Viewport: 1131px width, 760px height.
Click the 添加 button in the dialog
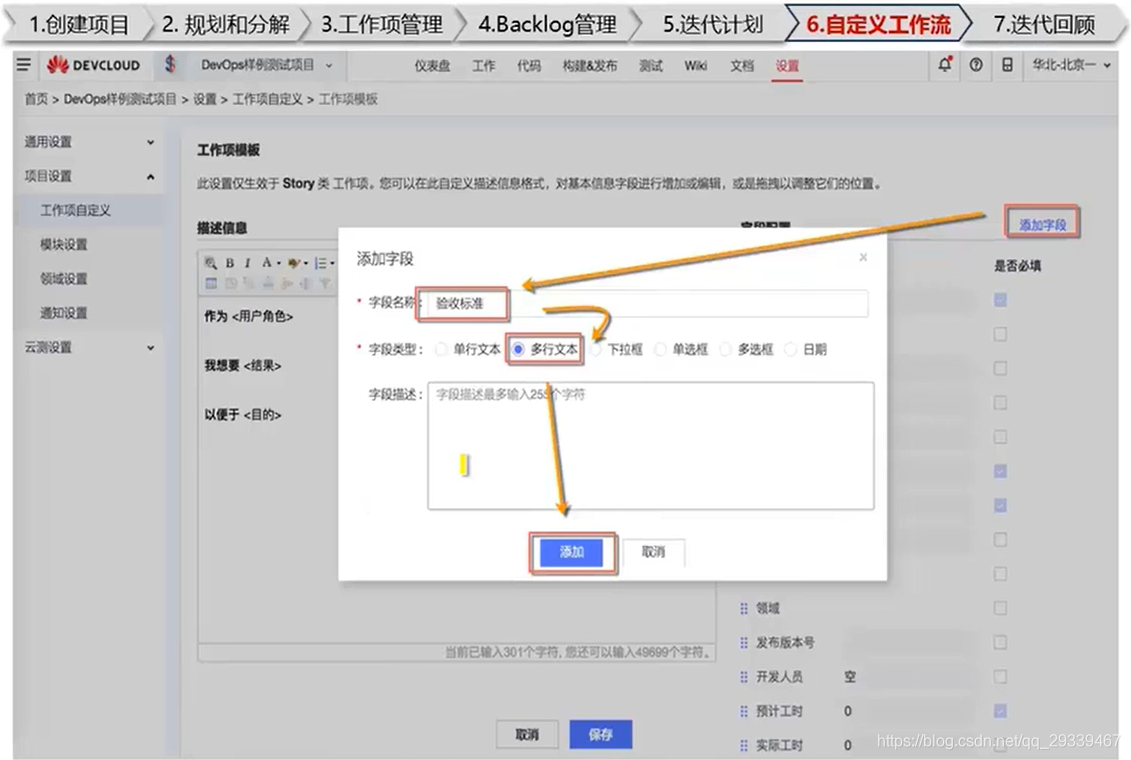point(571,553)
